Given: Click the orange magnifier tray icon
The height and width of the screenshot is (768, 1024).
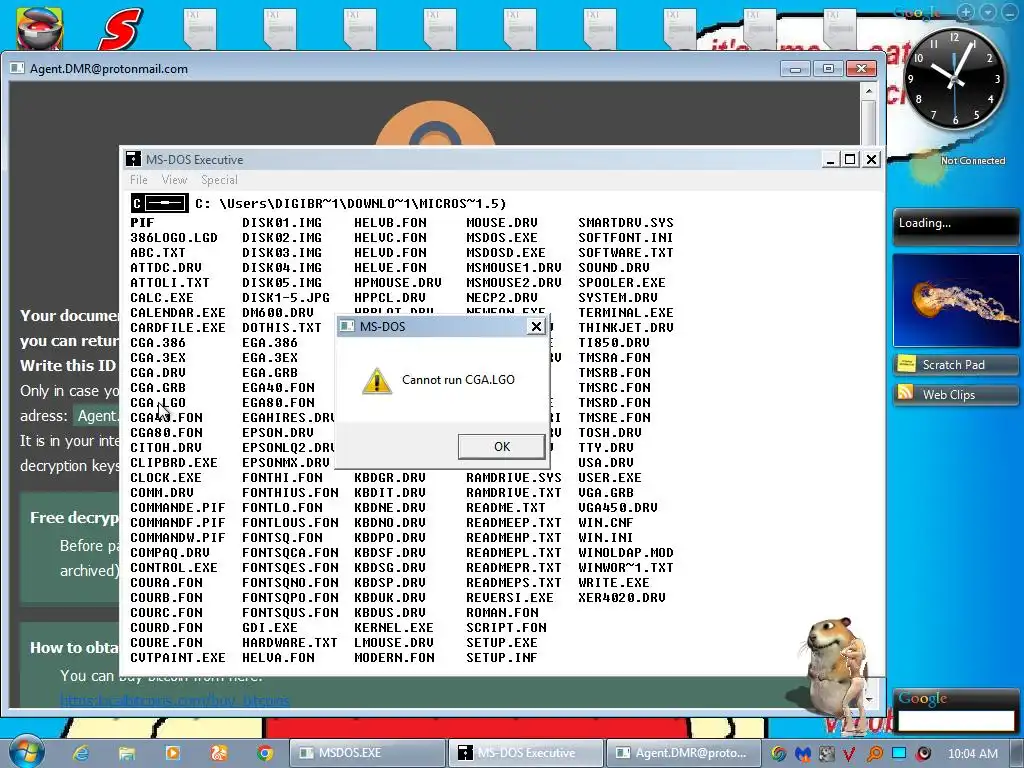Looking at the screenshot, I should 874,754.
